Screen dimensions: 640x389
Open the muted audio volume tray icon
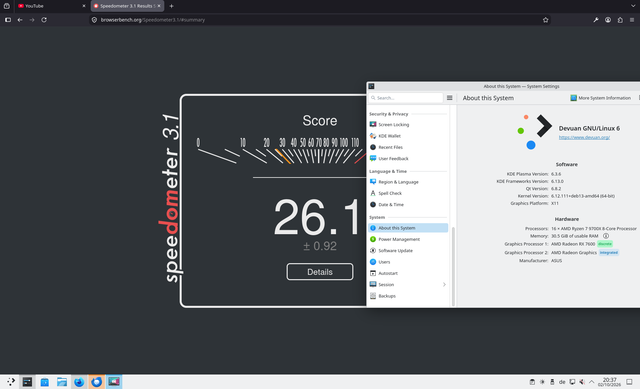tap(582, 382)
